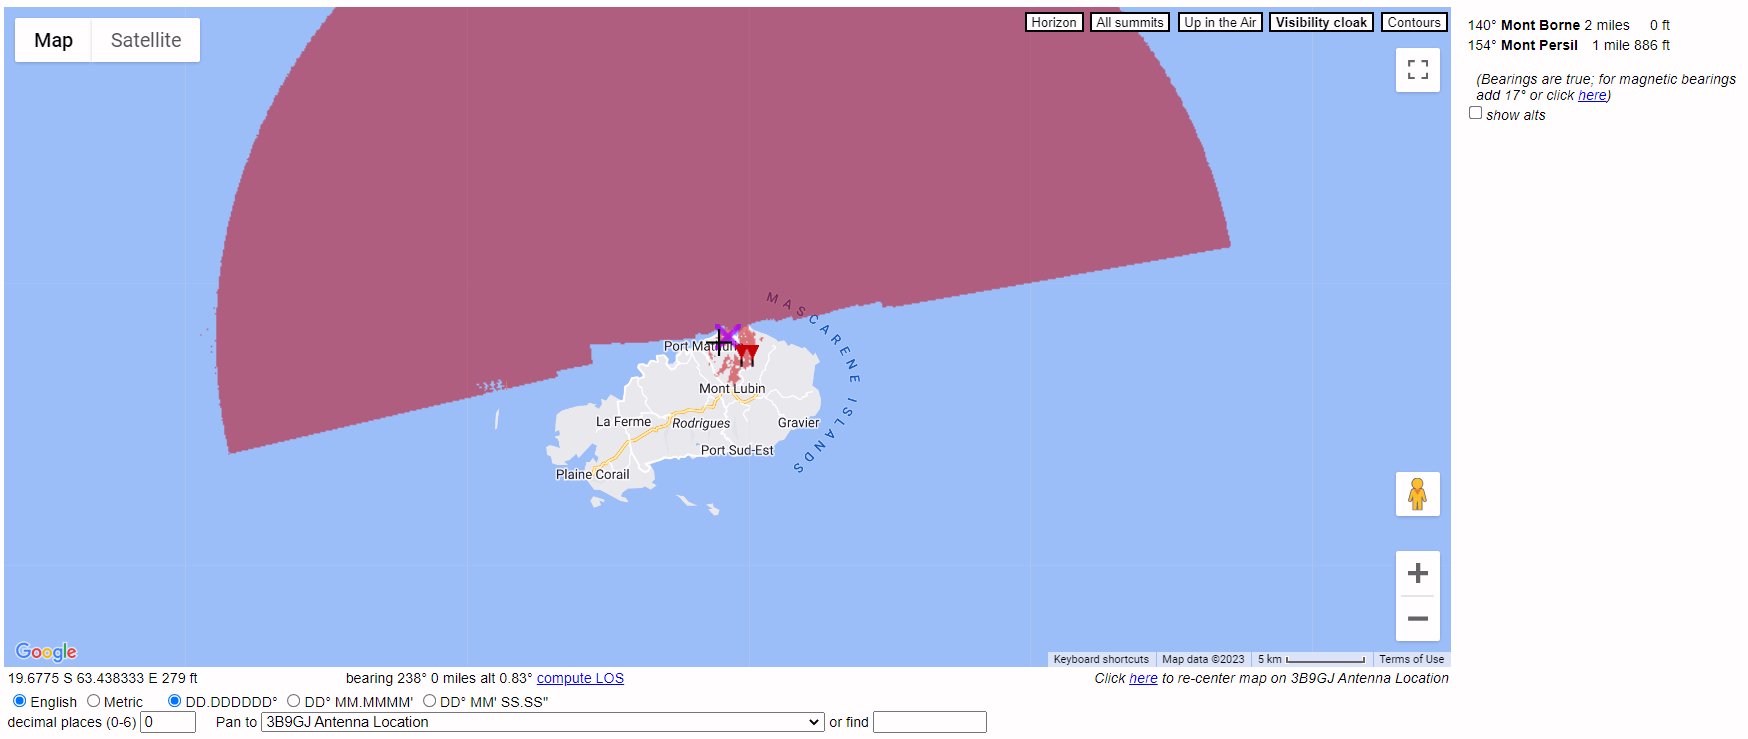Click the purple X antenna marker
Screen dimensions: 1748x739
pyautogui.click(x=729, y=334)
